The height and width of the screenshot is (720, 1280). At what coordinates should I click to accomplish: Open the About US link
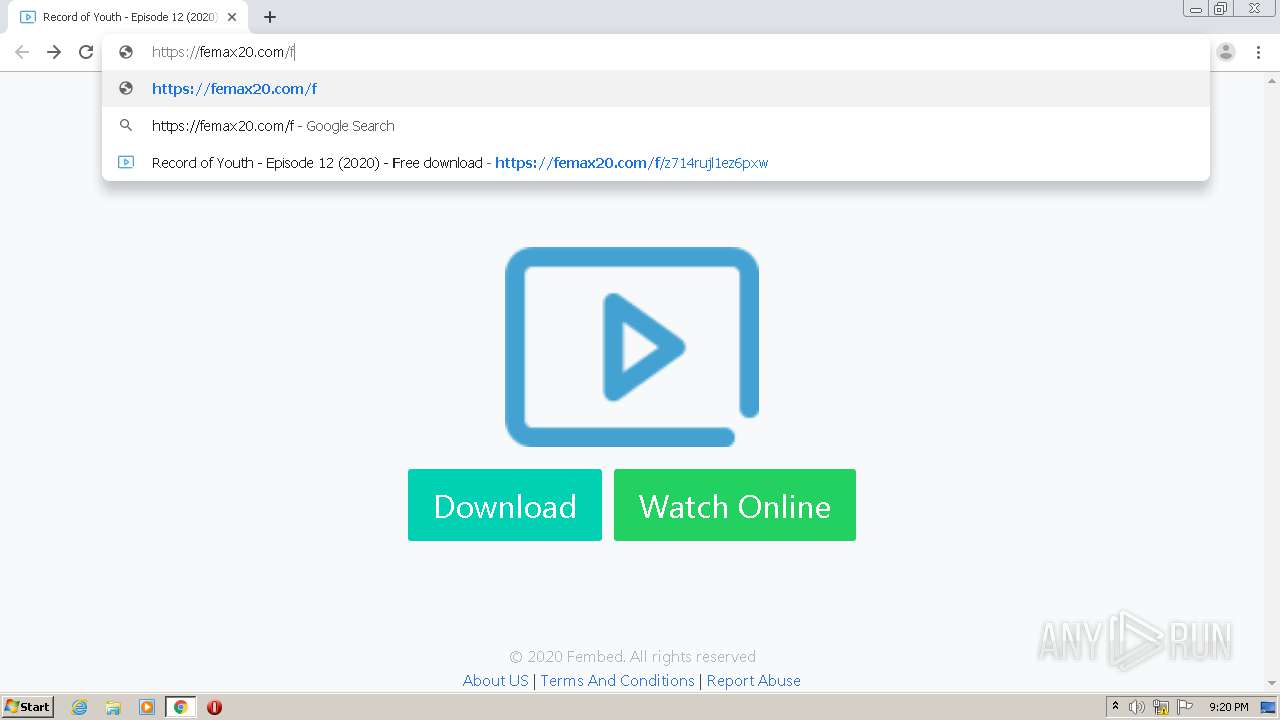(495, 680)
